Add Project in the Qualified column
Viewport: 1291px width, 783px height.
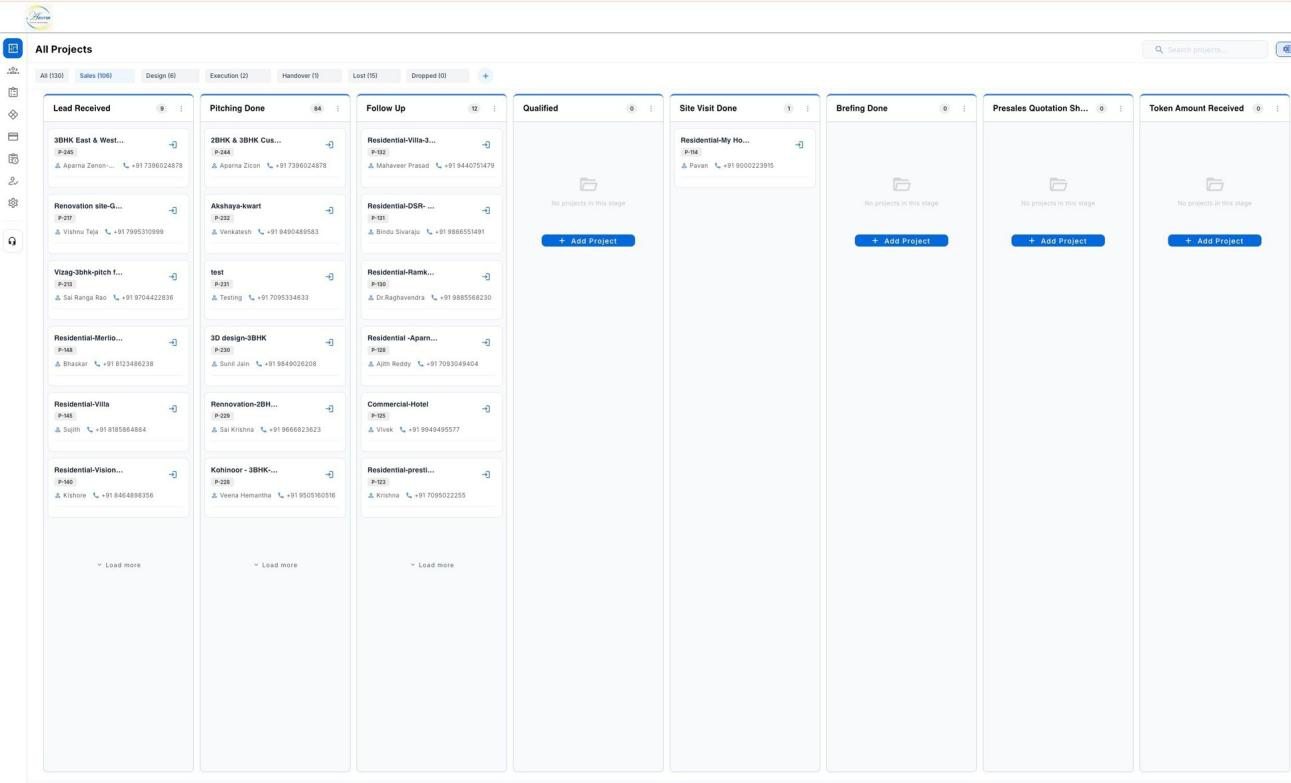pyautogui.click(x=588, y=241)
